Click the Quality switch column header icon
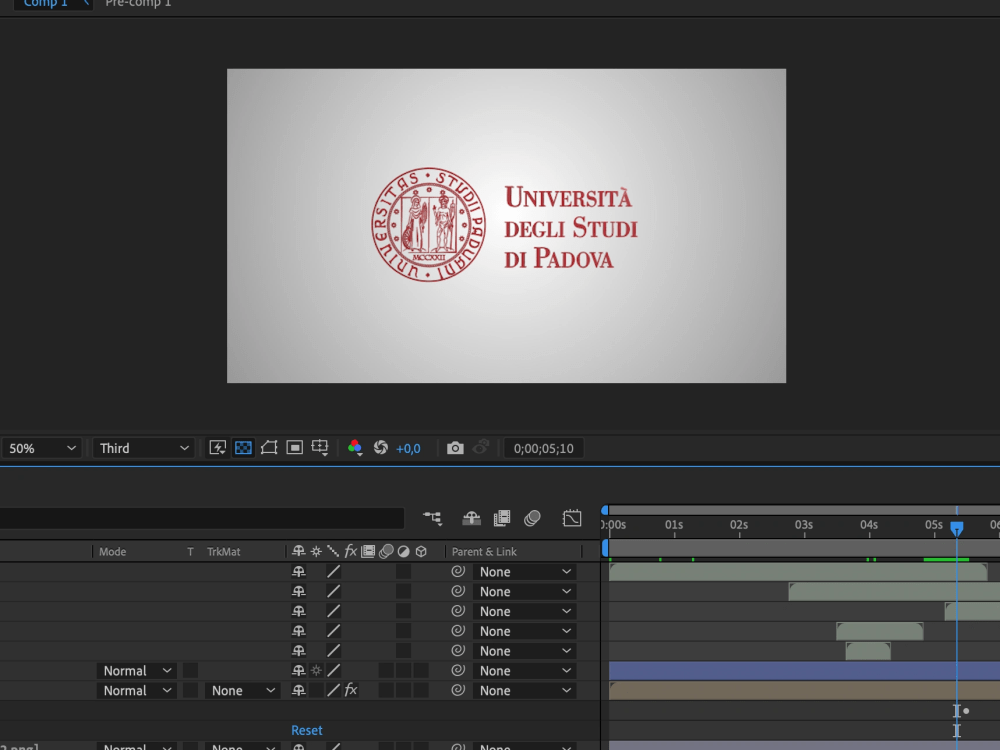The image size is (1000, 750). [x=333, y=552]
